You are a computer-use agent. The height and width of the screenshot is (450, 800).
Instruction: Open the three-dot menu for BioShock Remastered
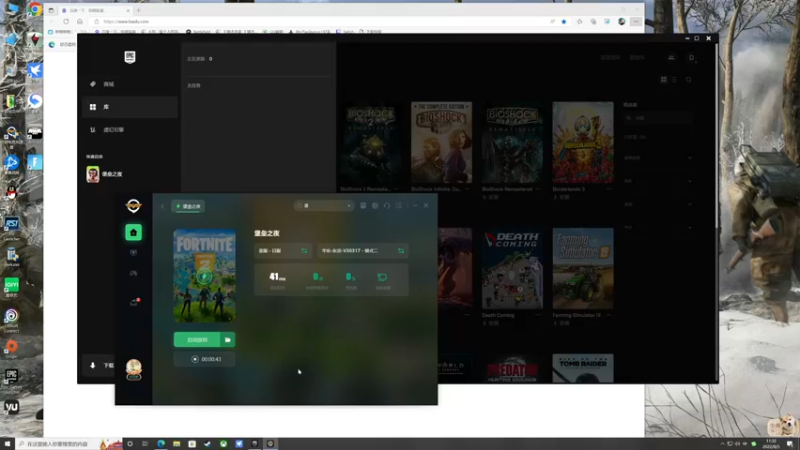click(538, 189)
